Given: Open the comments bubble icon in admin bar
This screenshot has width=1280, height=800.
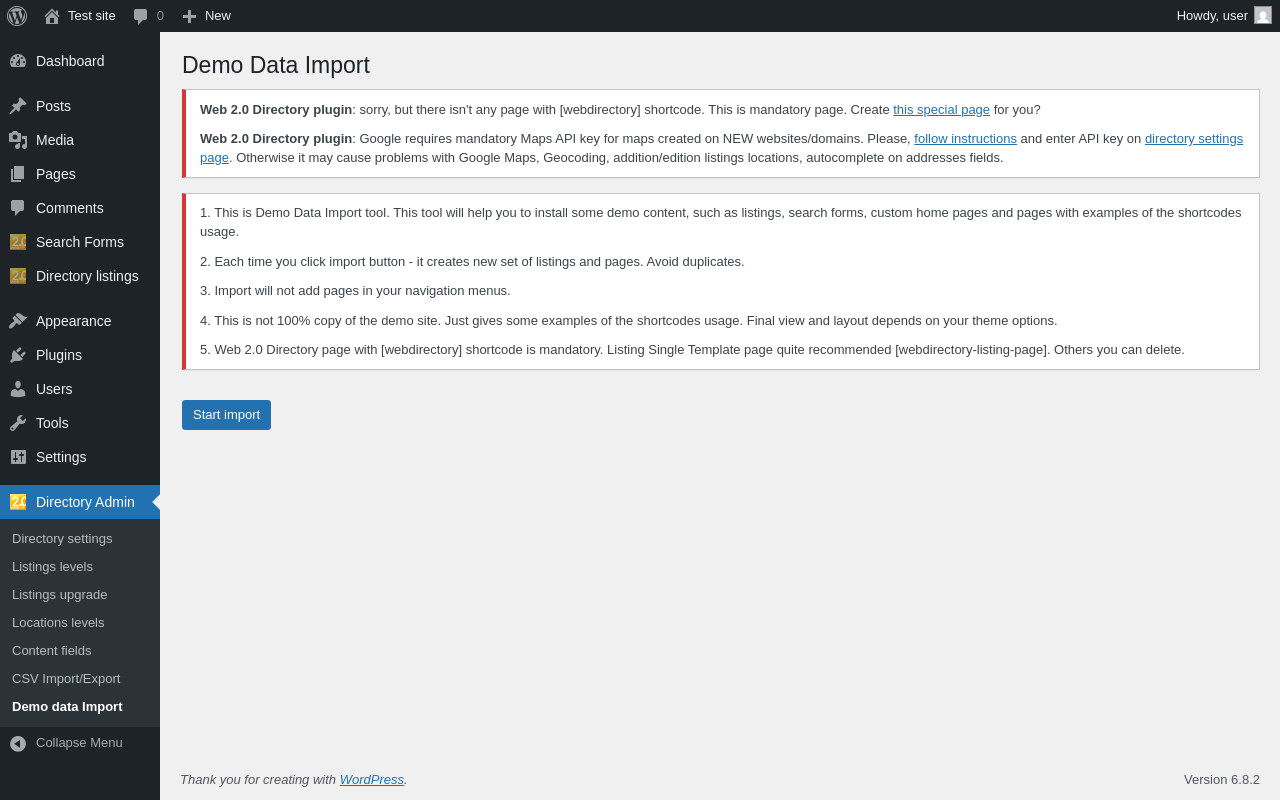Looking at the screenshot, I should click(140, 16).
